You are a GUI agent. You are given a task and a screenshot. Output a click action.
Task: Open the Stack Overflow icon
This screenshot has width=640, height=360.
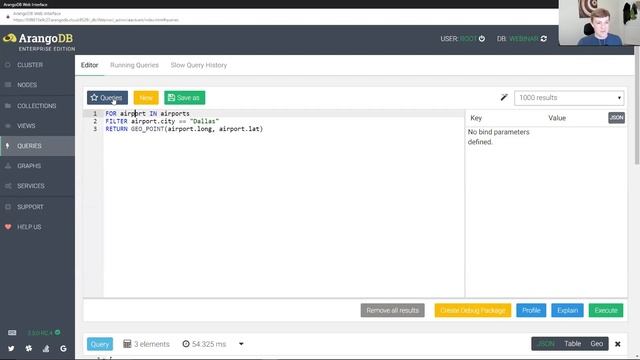(46, 349)
